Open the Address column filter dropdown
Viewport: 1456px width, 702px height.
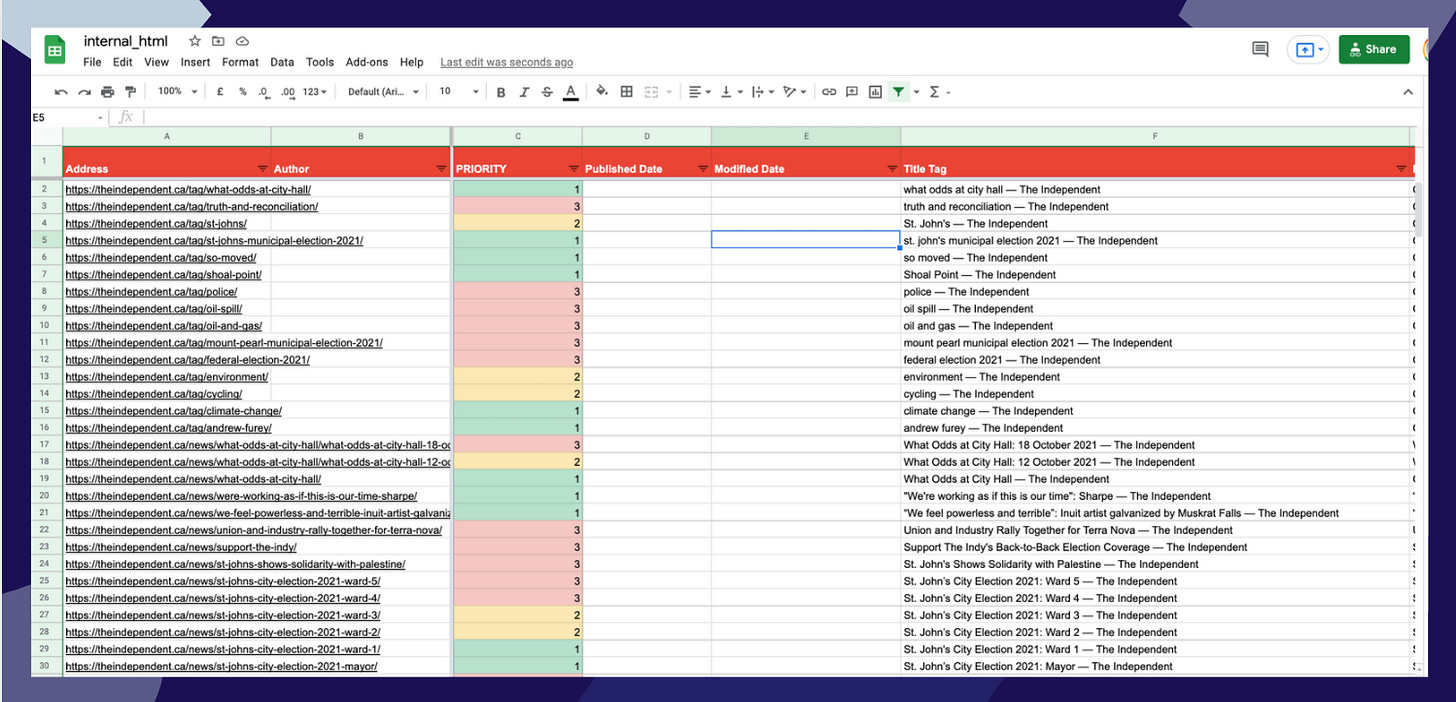click(x=263, y=169)
